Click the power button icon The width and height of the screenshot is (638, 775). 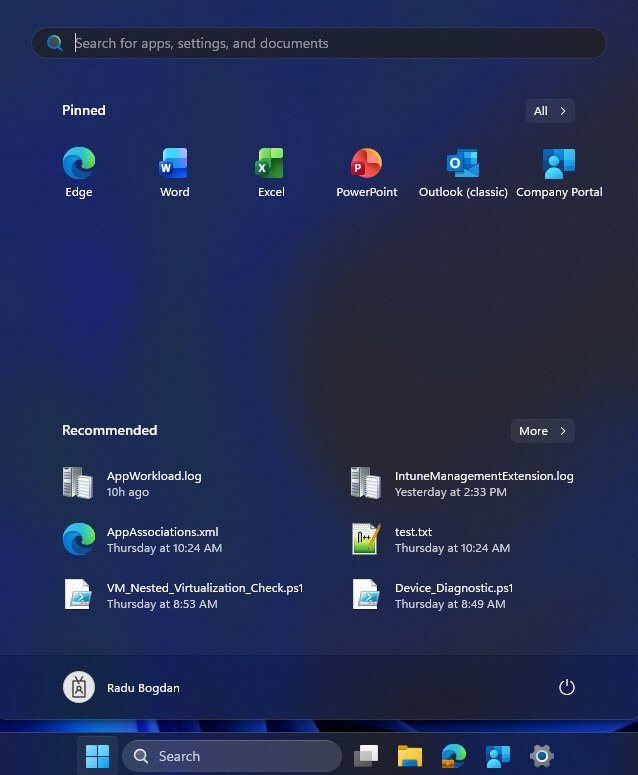click(567, 687)
